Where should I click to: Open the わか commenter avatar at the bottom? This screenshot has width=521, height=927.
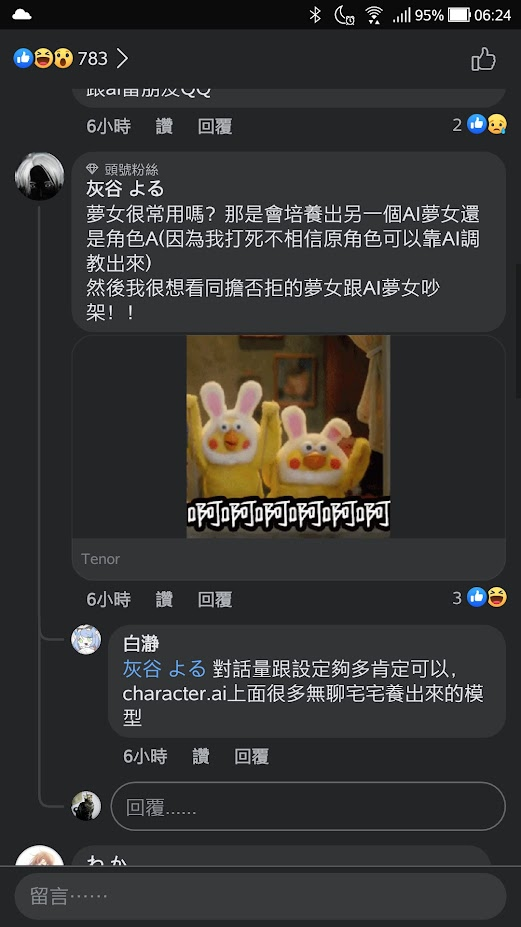[39, 855]
